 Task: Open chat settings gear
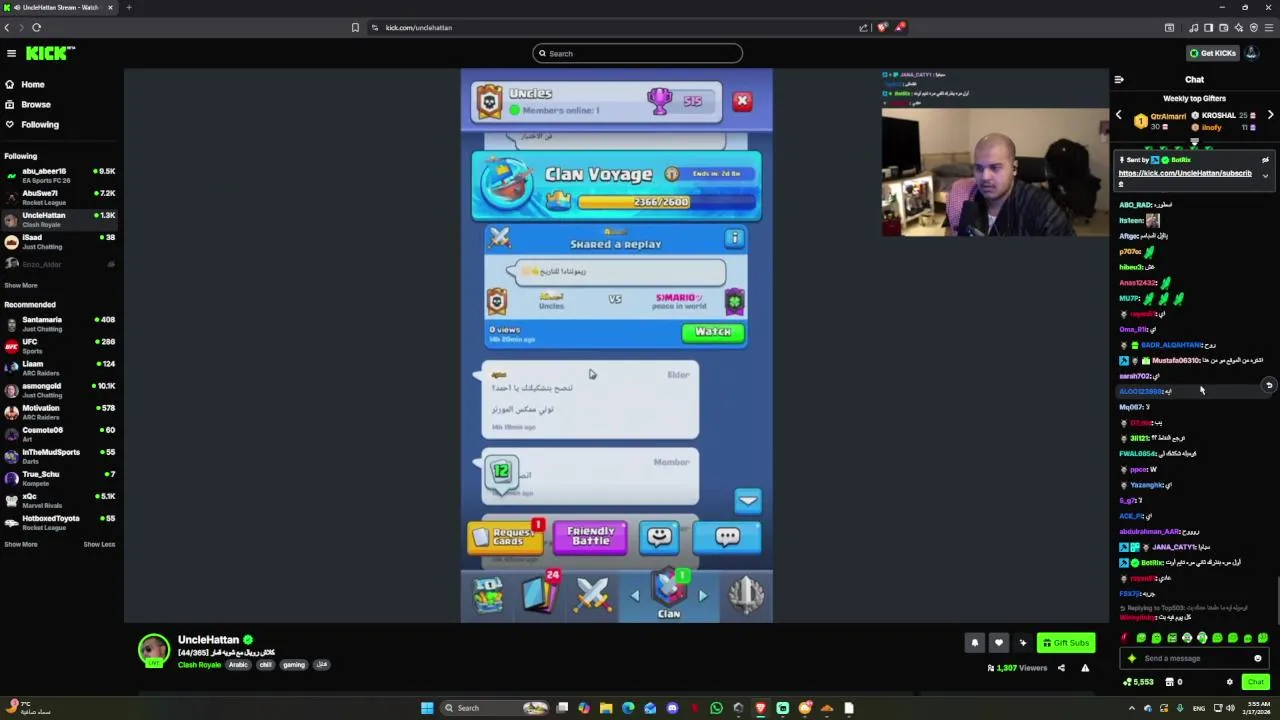pyautogui.click(x=1230, y=682)
